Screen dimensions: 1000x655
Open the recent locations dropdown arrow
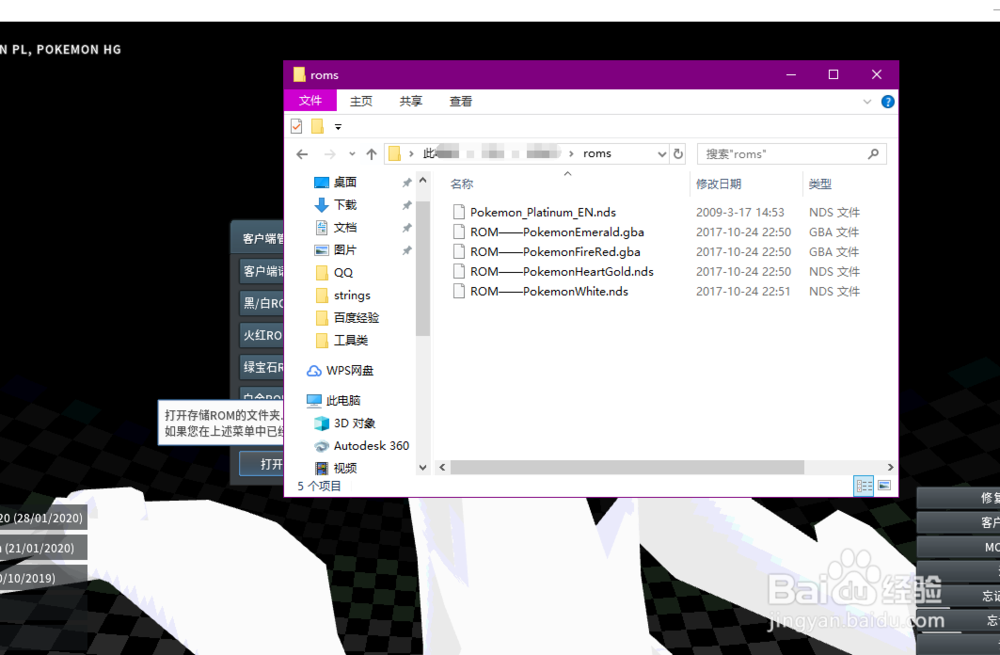[x=352, y=154]
